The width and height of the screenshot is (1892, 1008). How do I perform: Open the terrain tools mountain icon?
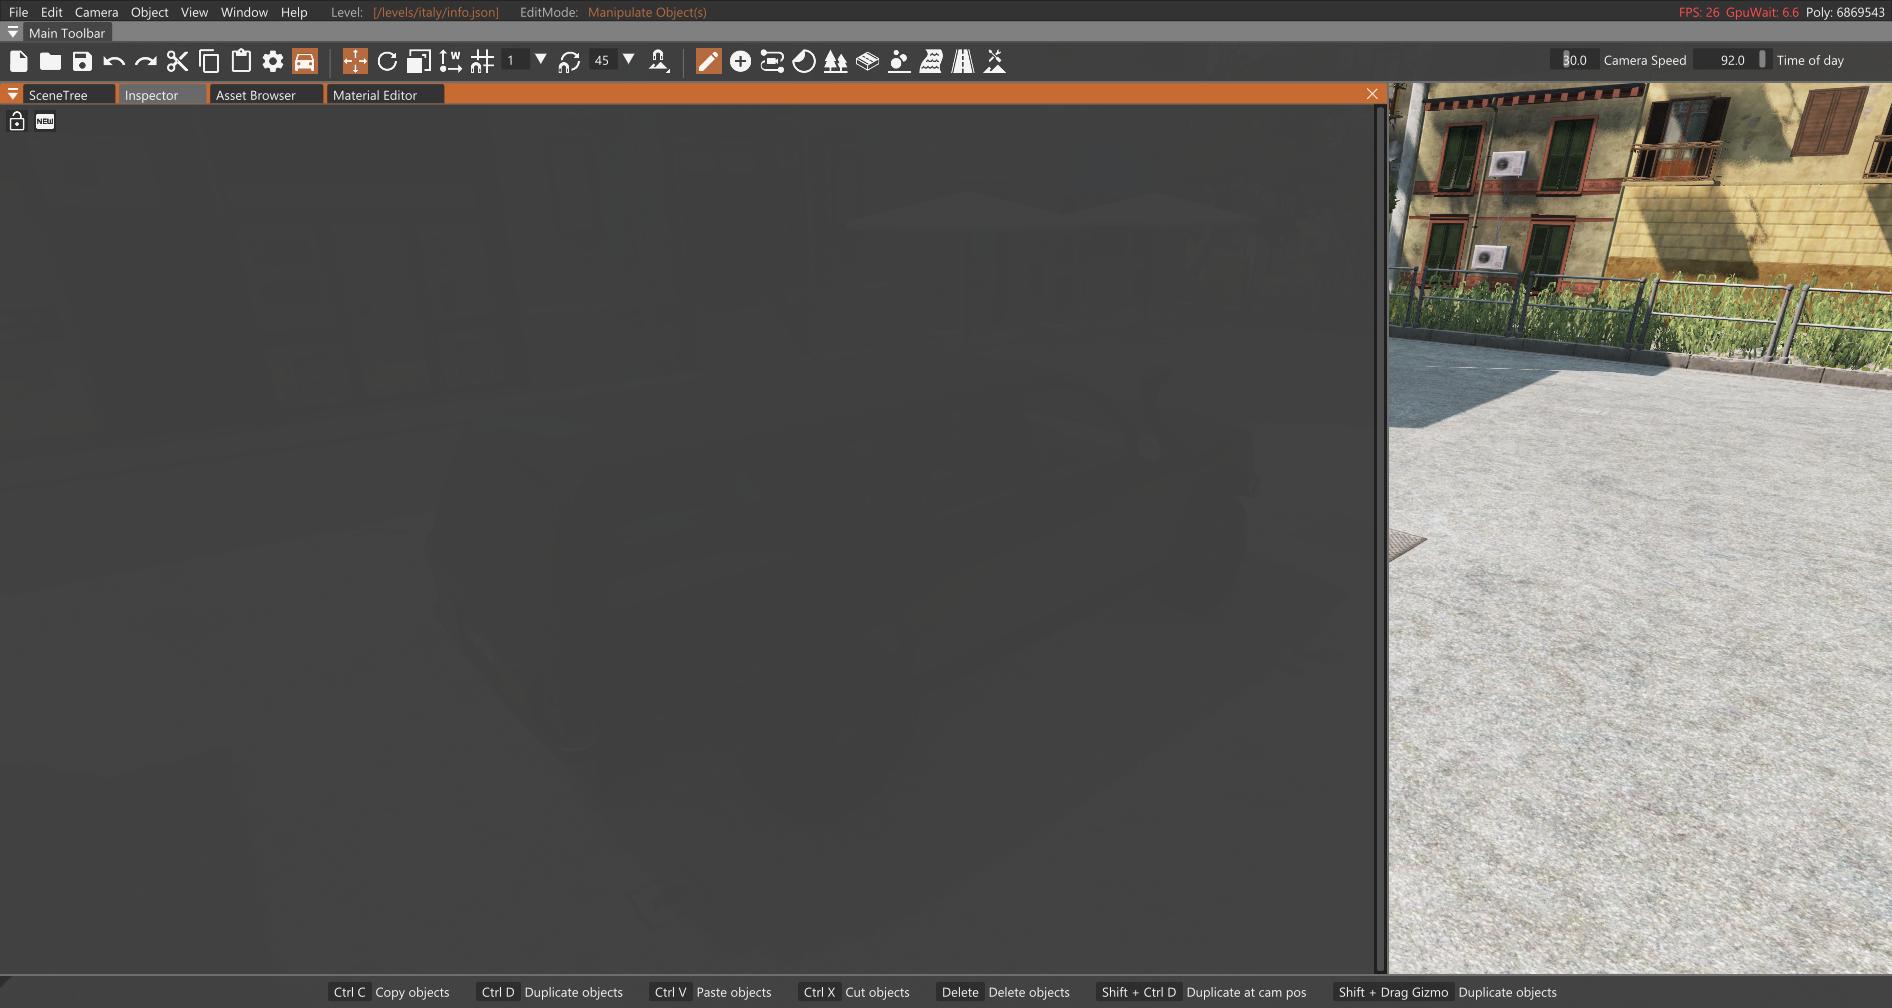[995, 61]
